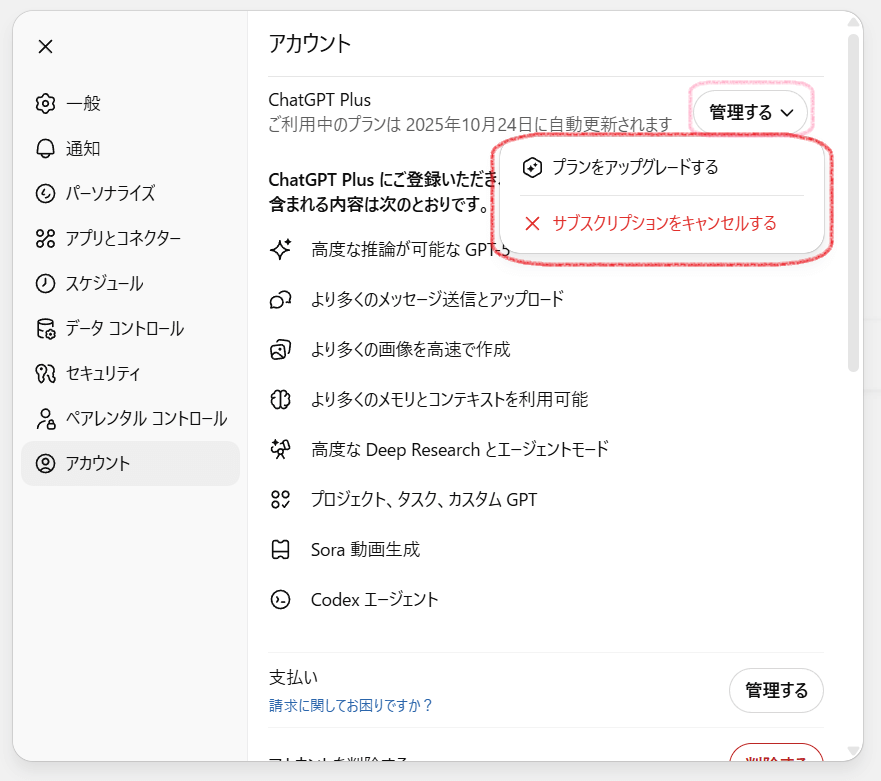
Task: Collapse the 管理する plan dropdown
Action: 750,112
